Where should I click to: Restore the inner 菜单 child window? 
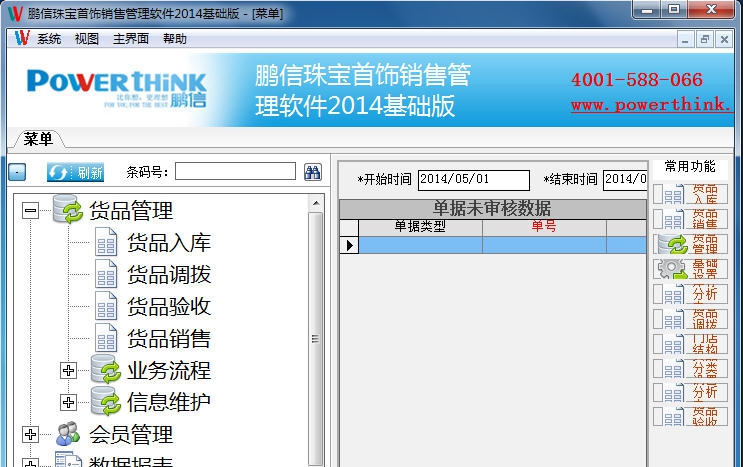click(705, 39)
